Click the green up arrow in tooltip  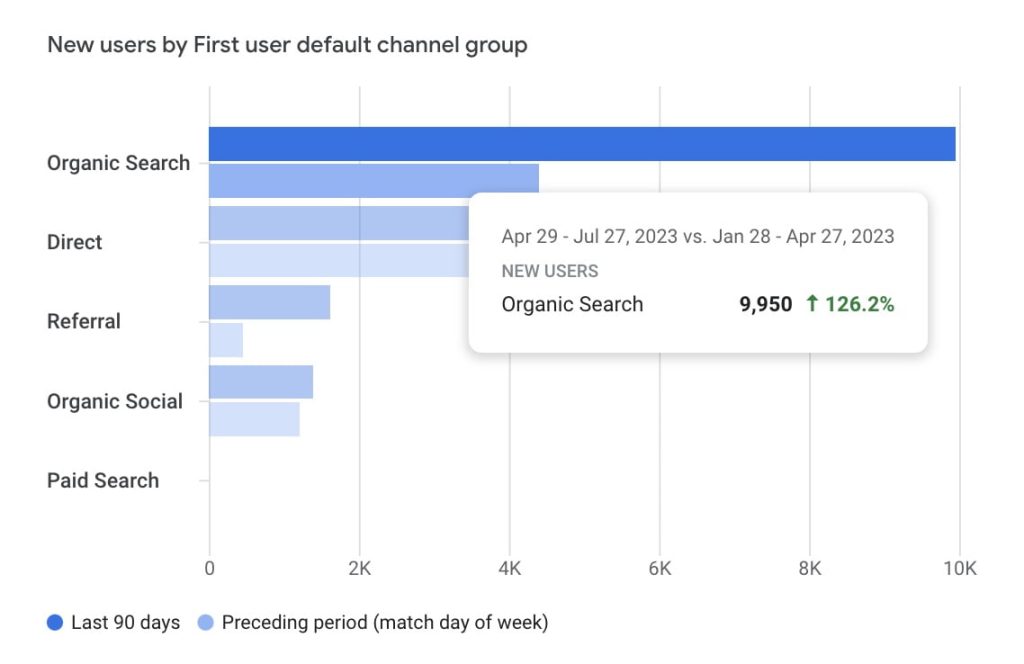pos(812,304)
